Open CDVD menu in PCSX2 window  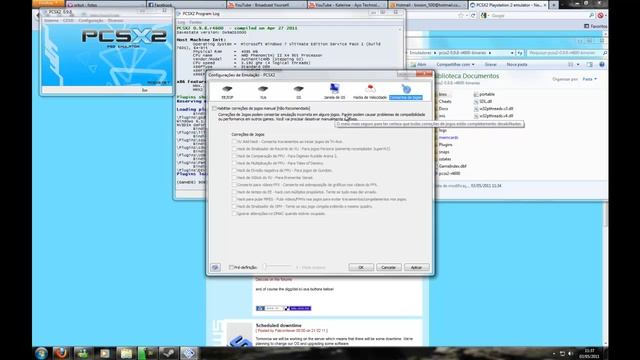[68, 20]
